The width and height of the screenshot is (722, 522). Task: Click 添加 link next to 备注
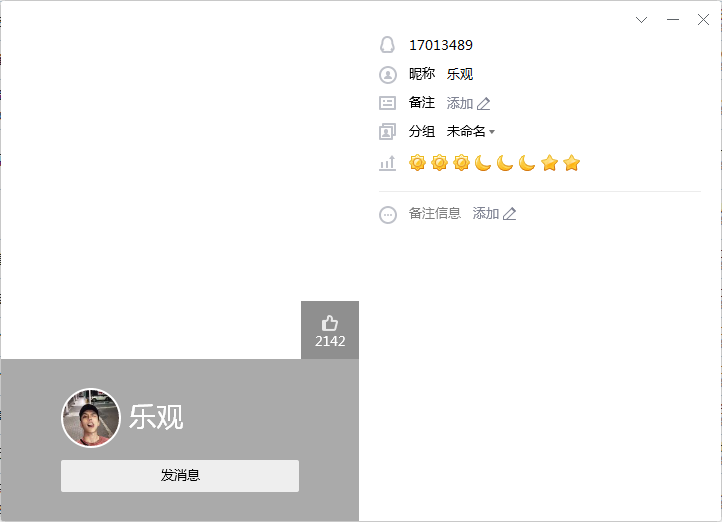tap(460, 103)
